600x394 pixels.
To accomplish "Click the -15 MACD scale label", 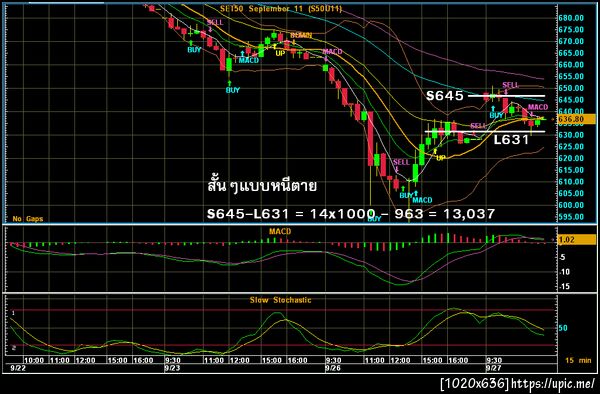I will tap(564, 287).
